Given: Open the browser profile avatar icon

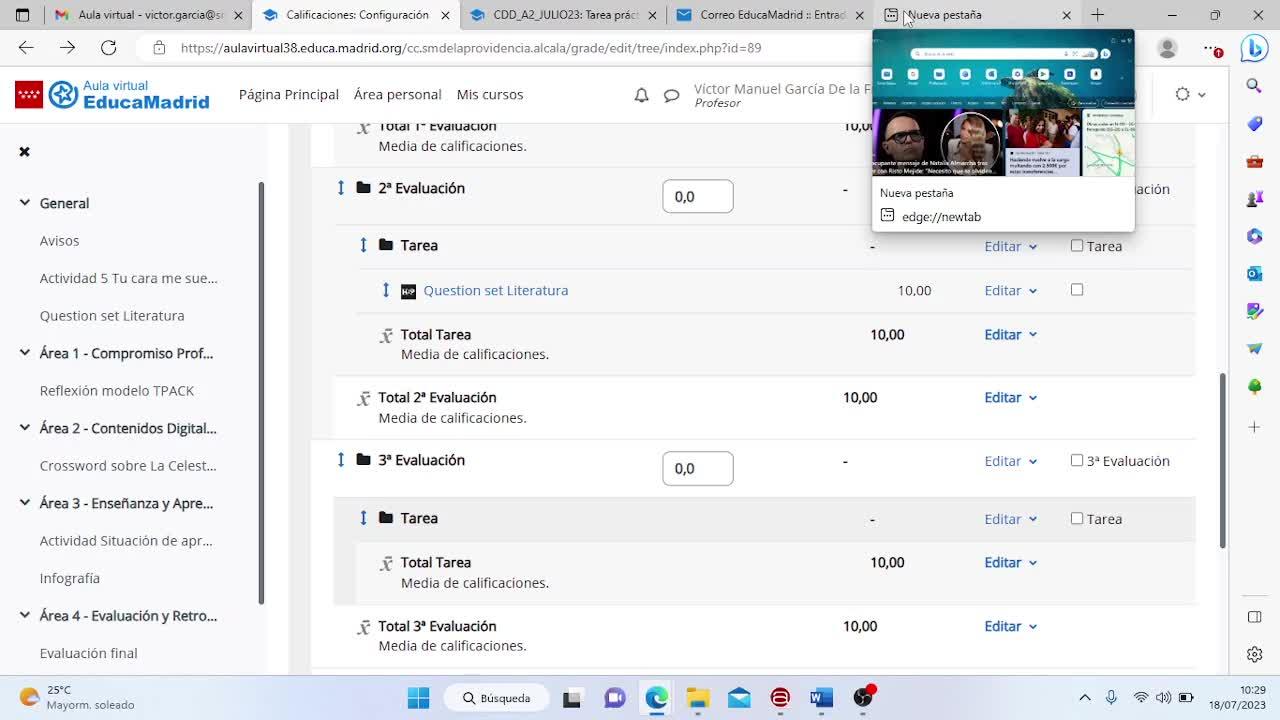Looking at the screenshot, I should [x=1167, y=48].
